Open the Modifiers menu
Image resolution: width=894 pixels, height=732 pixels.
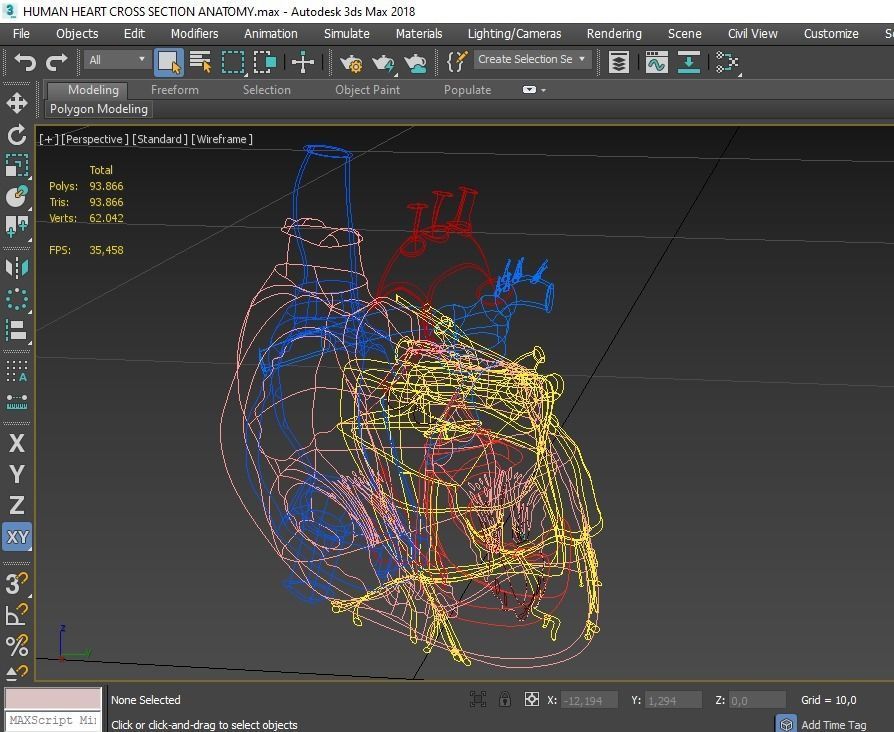tap(194, 34)
